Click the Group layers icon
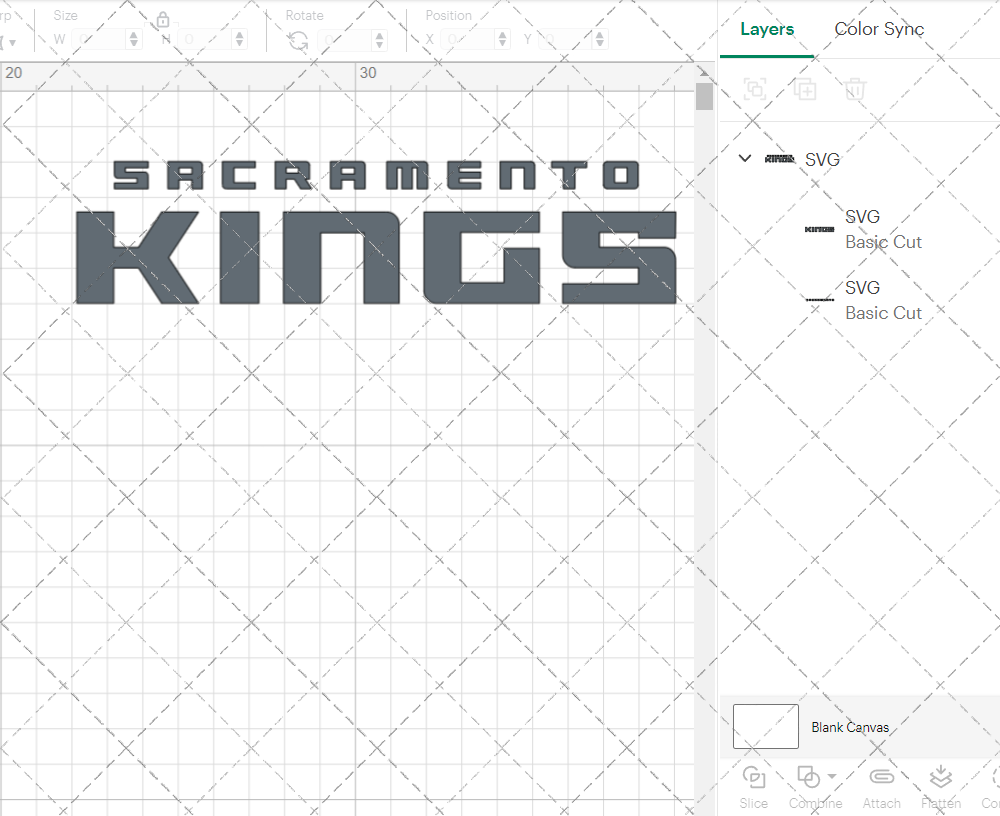1000x816 pixels. point(755,89)
